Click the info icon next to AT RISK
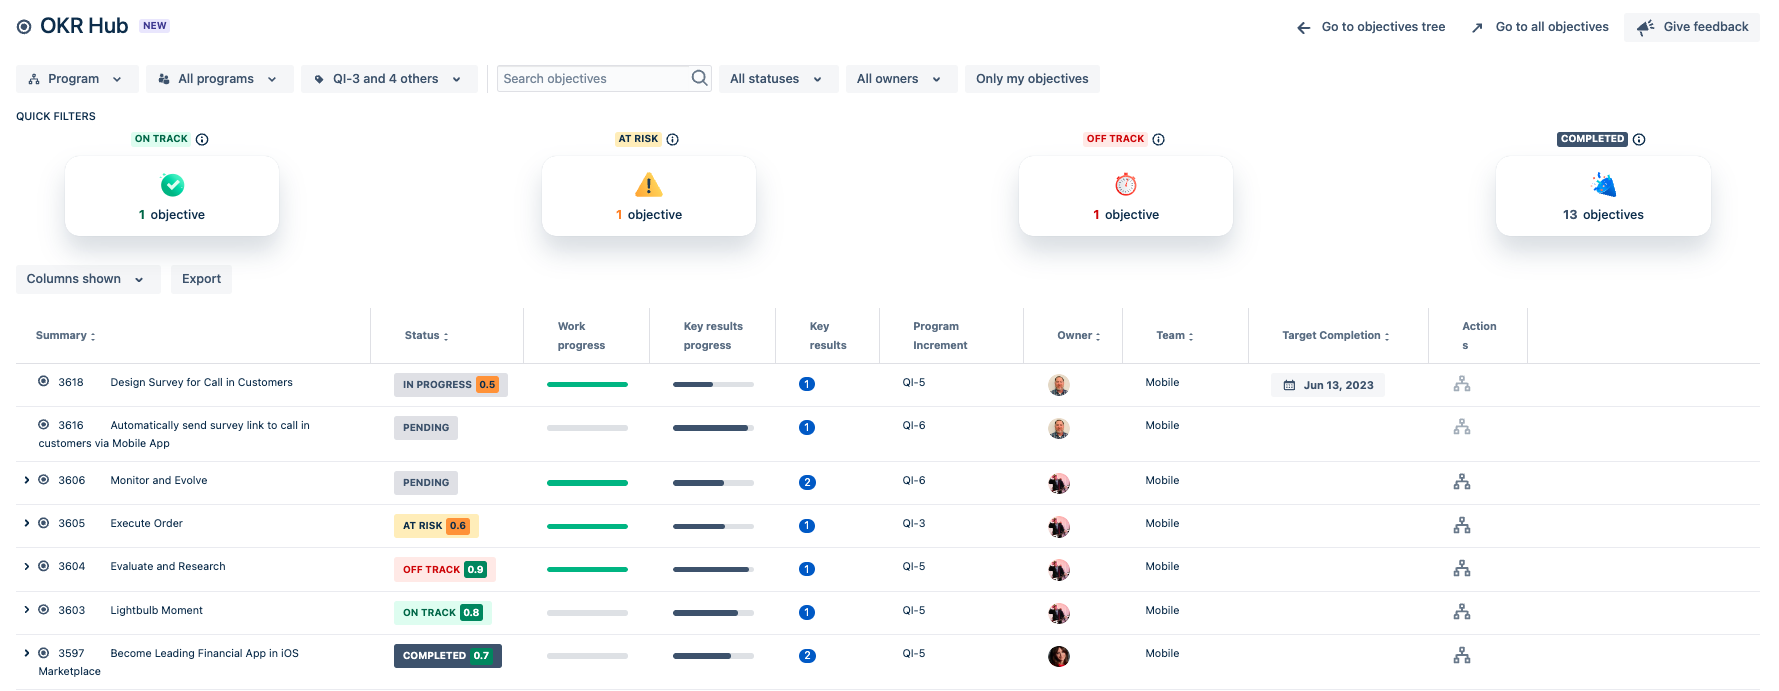Image resolution: width=1779 pixels, height=691 pixels. [x=673, y=140]
